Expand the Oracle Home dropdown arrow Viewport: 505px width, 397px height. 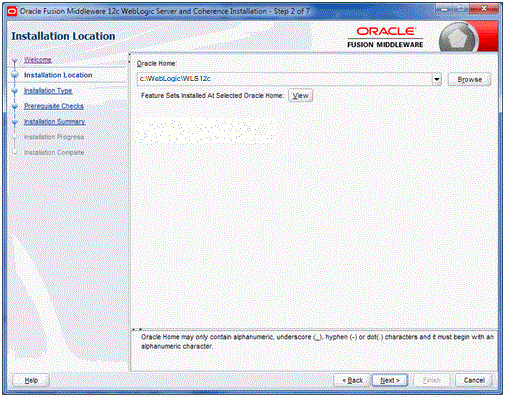click(436, 79)
